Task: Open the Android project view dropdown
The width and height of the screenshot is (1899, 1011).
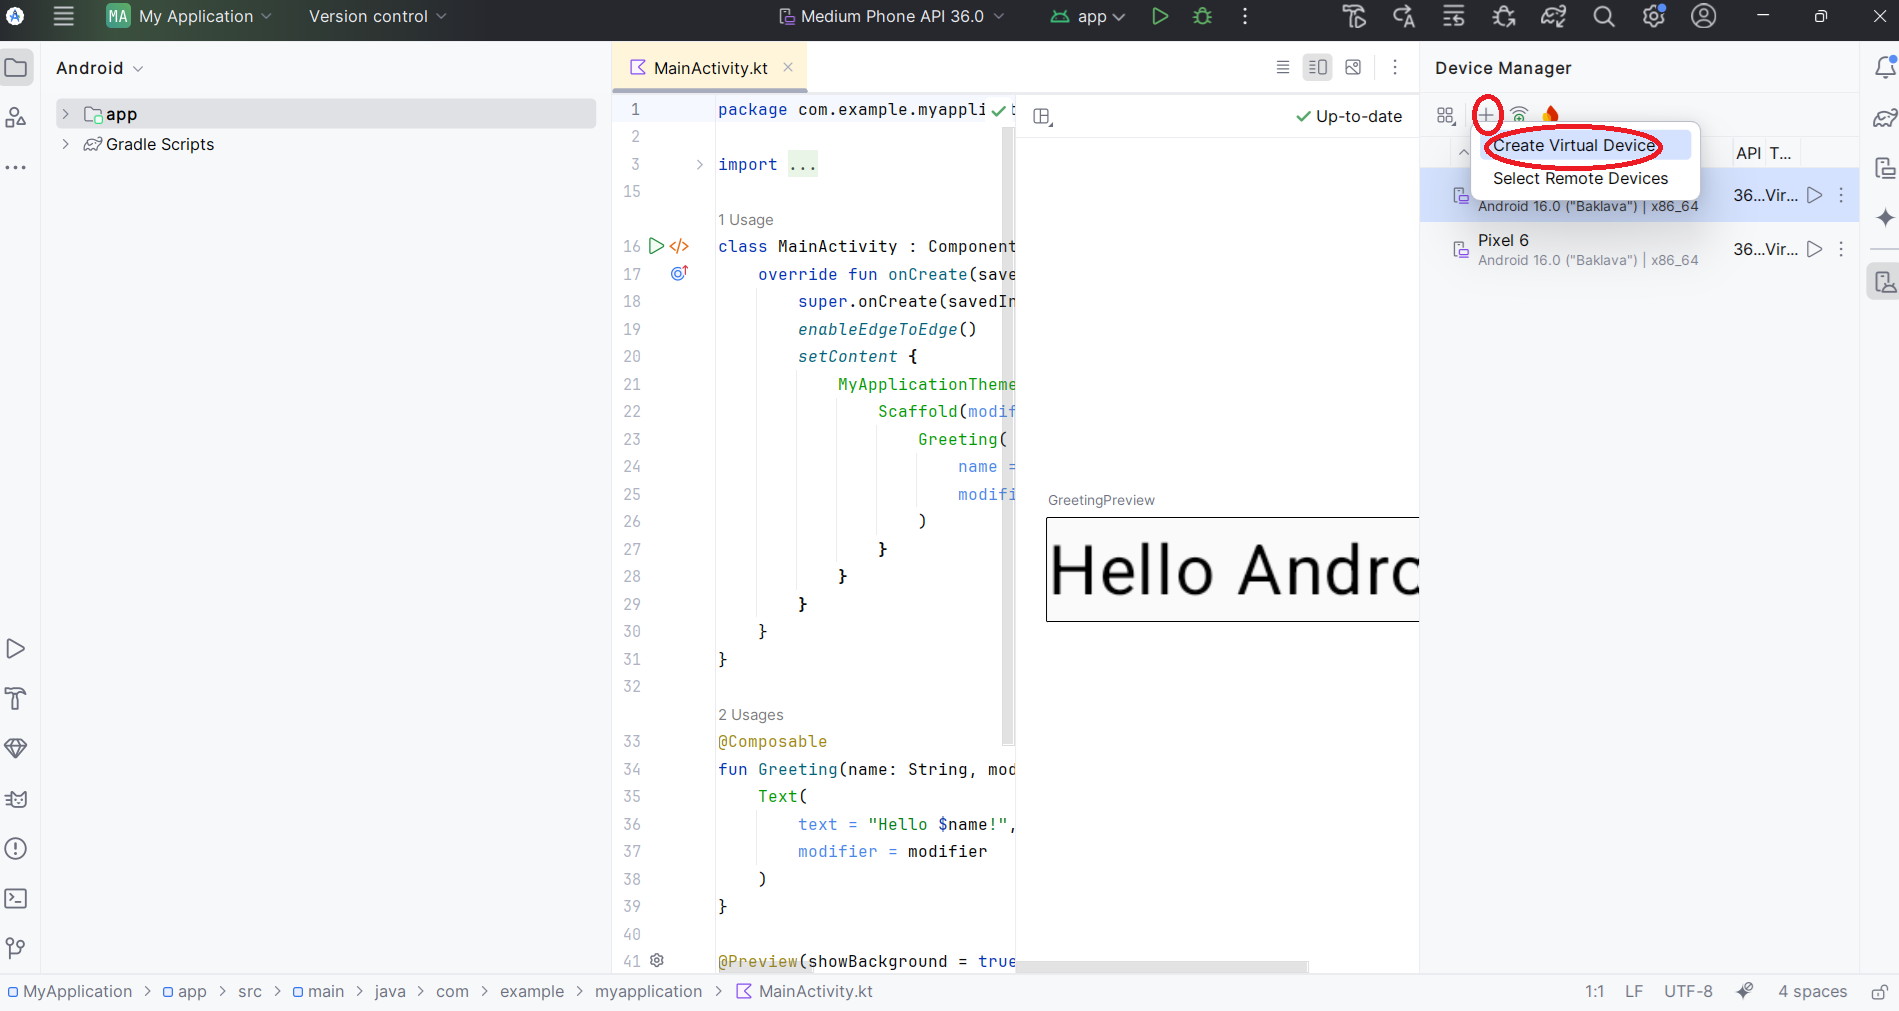Action: click(x=100, y=68)
